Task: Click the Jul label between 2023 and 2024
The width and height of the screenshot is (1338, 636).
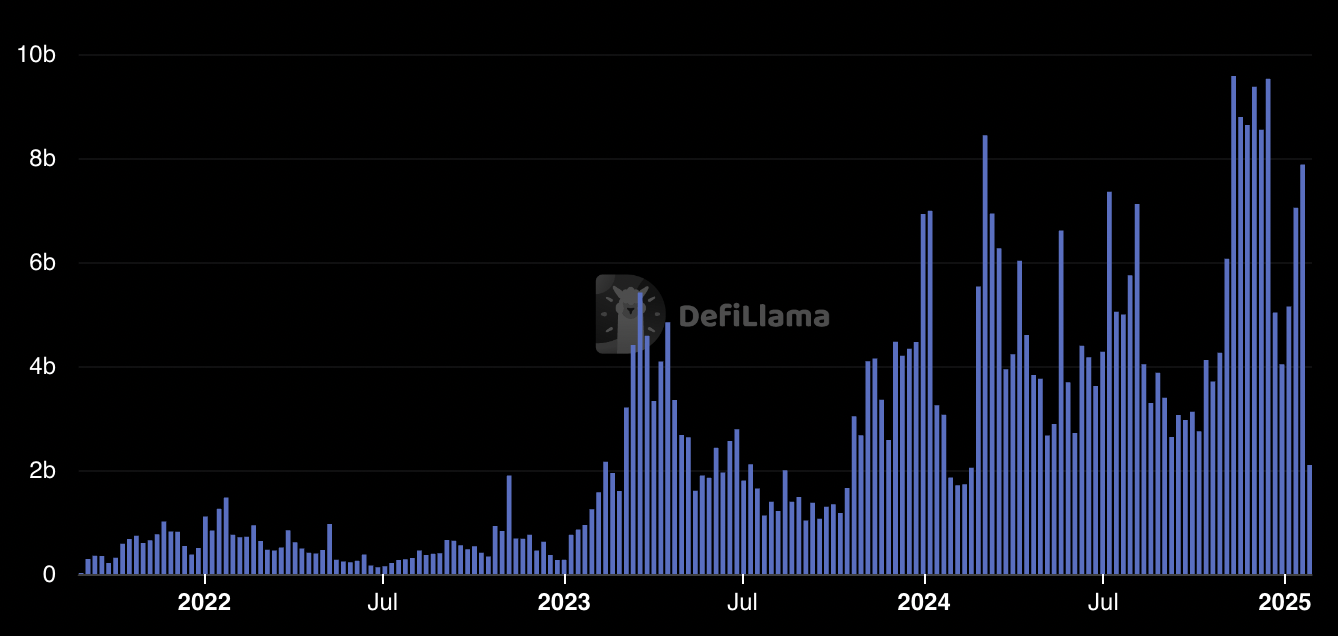Action: [742, 603]
